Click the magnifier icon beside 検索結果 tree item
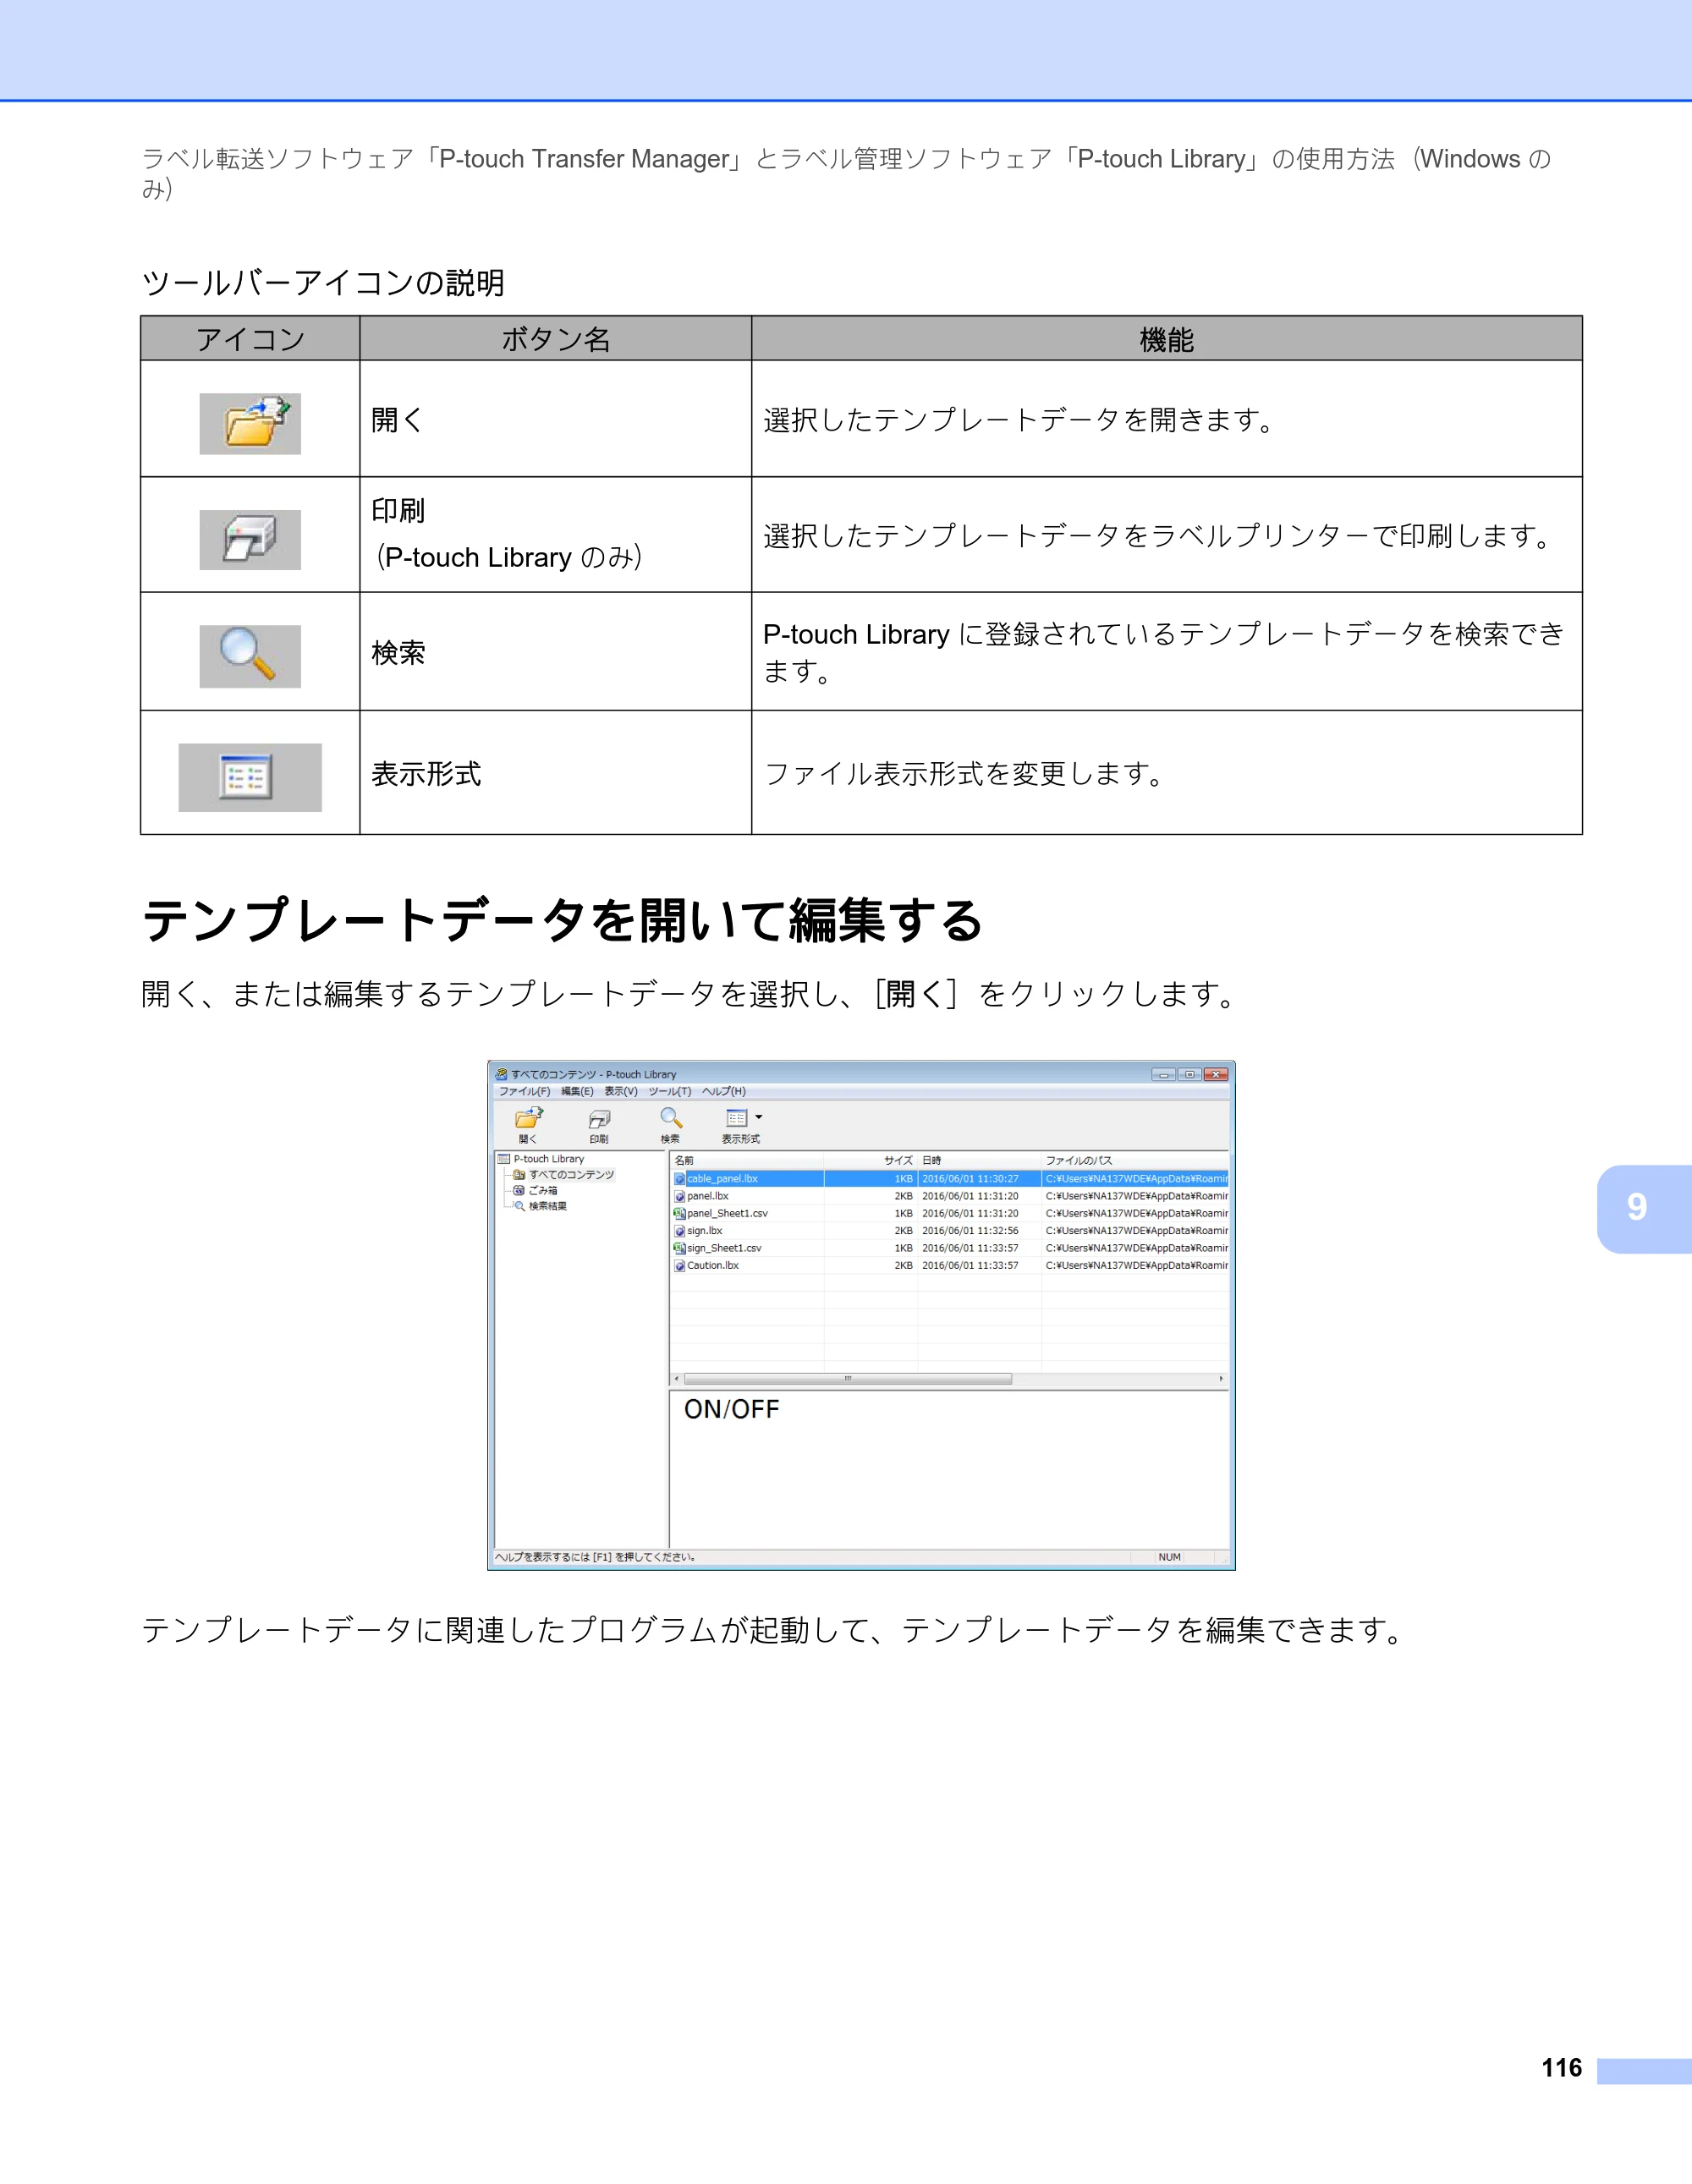The height and width of the screenshot is (2184, 1692). coord(519,1207)
